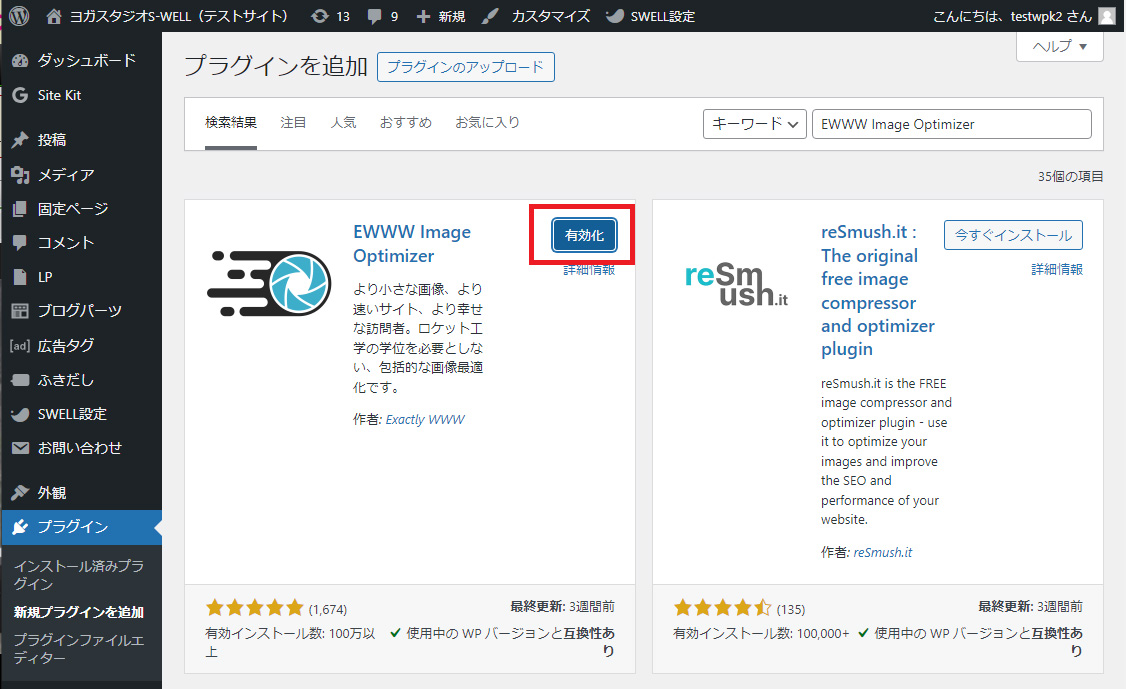The width and height of the screenshot is (1127, 689).
Task: Activate EWWW Image Optimizer with 有効化
Action: 584,235
